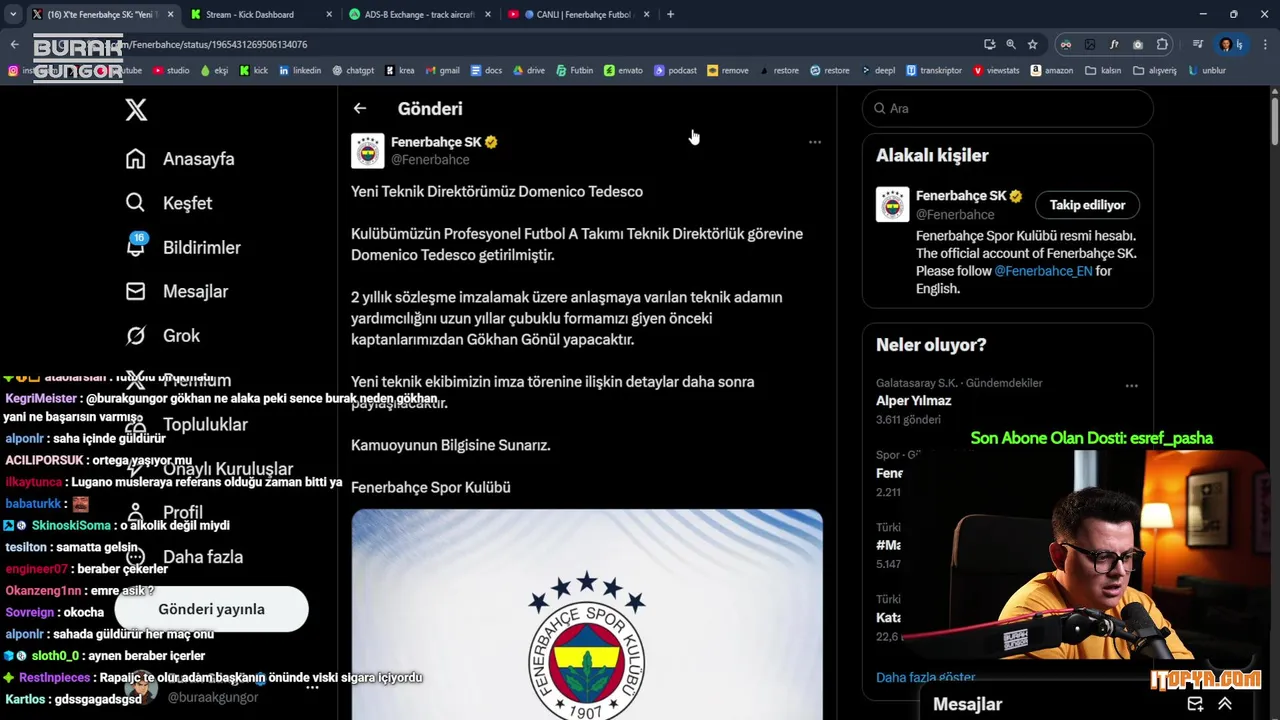Open the amazon bookmark
This screenshot has height=720, width=1280.
[x=1051, y=71]
